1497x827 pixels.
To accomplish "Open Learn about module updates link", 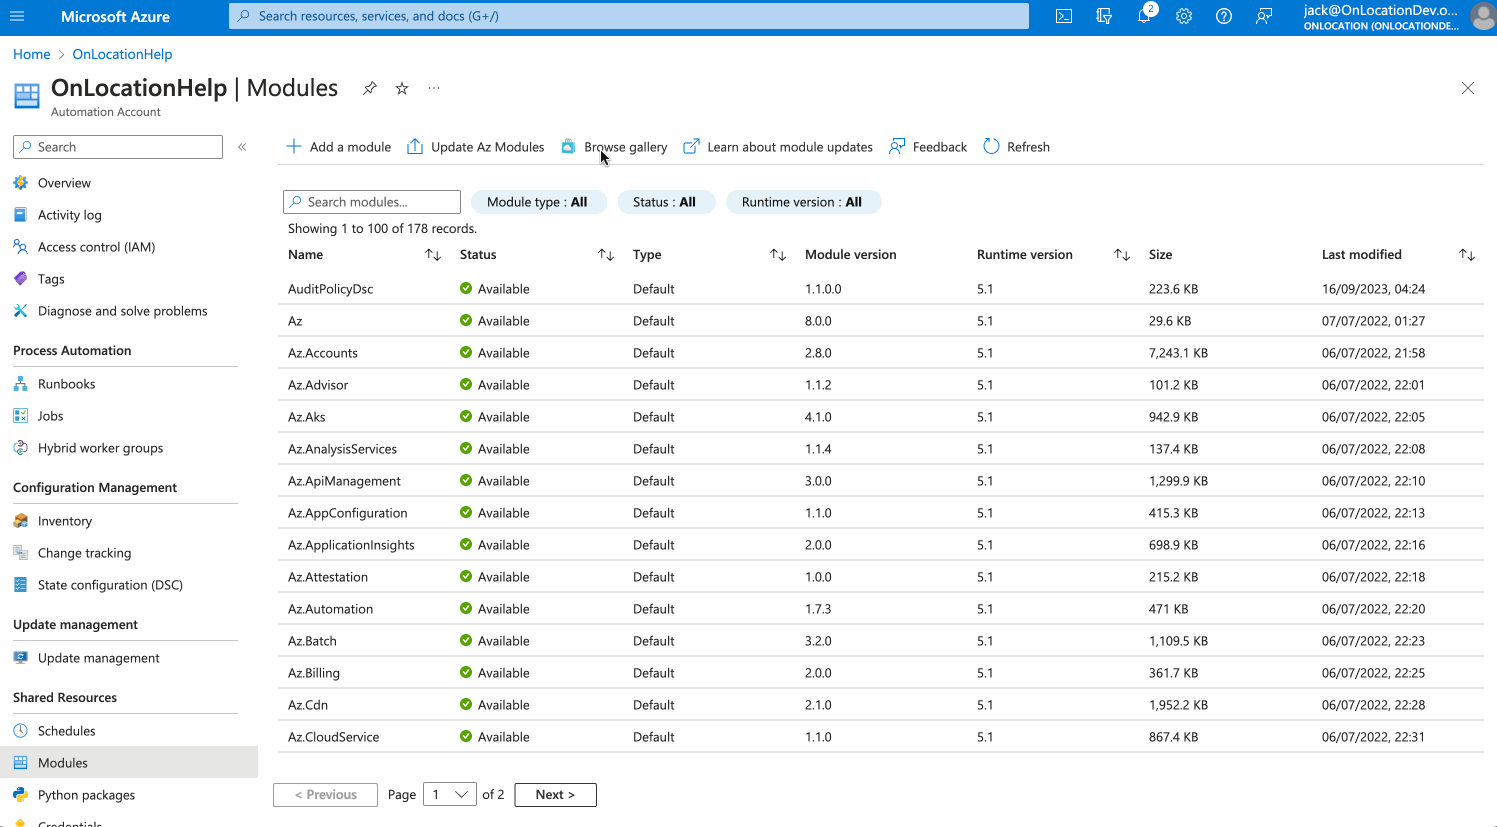I will [x=778, y=147].
